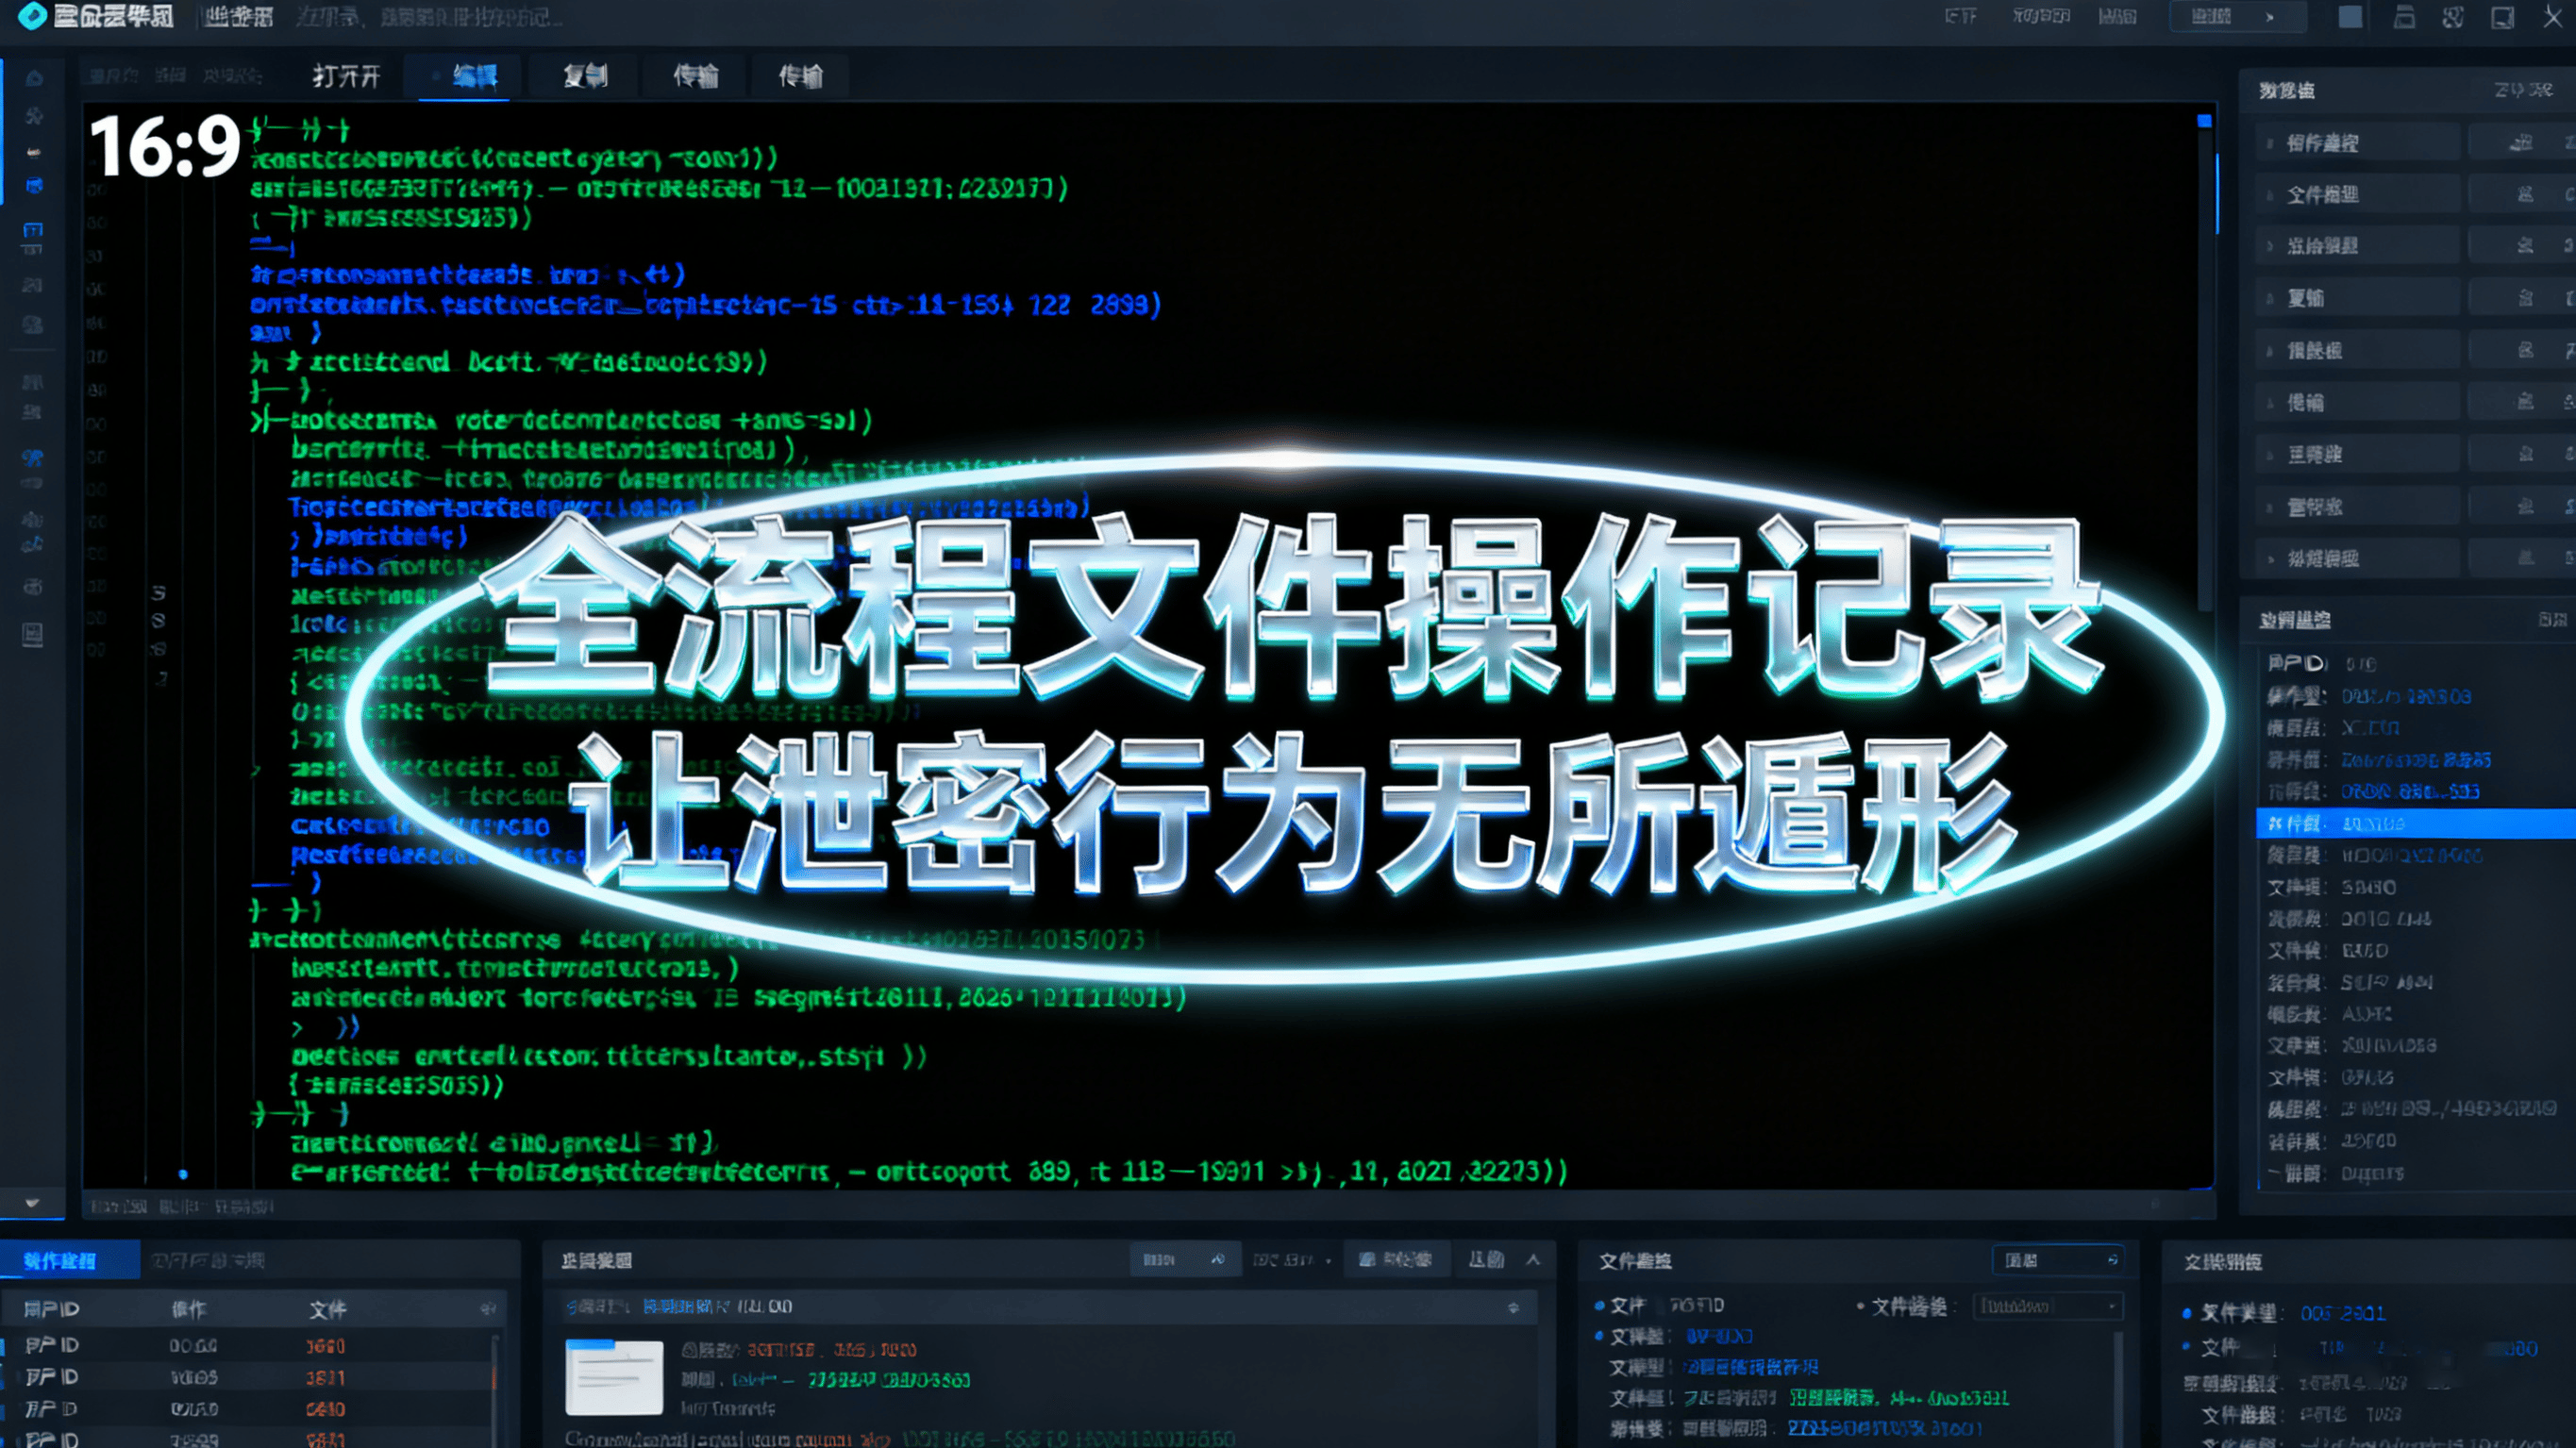Open the 文件路径 combo box

2047,1307
